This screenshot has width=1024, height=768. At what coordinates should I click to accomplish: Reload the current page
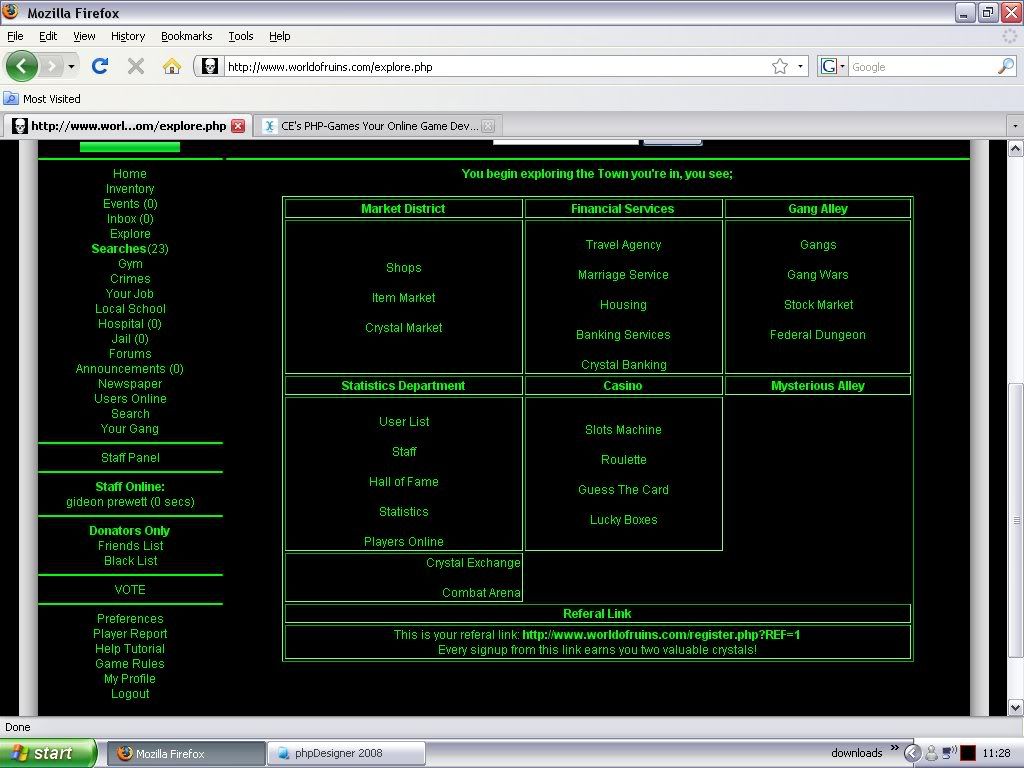pyautogui.click(x=99, y=67)
